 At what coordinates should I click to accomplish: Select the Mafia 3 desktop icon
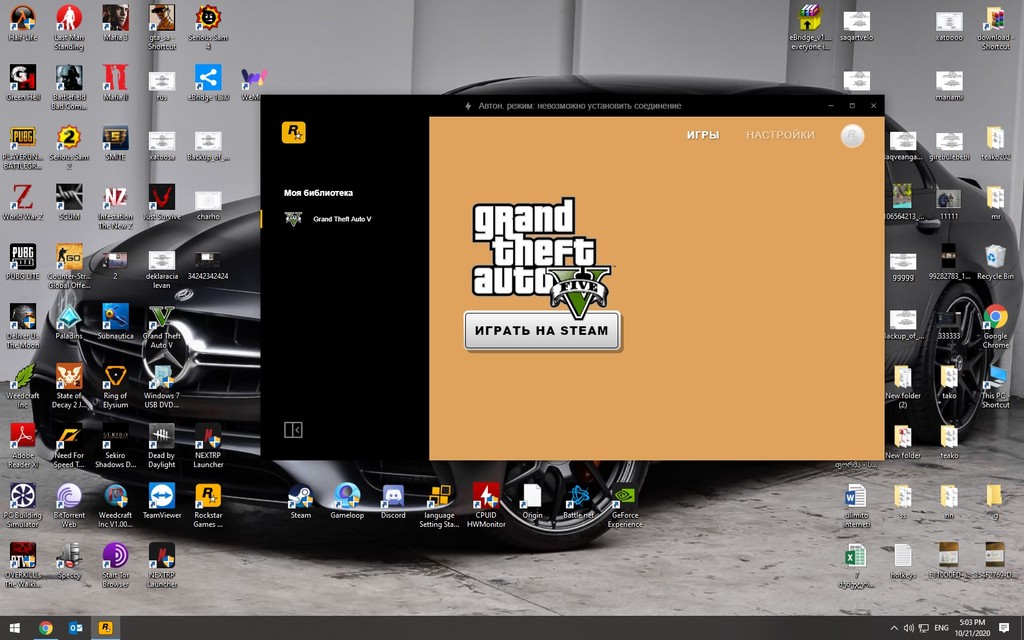click(x=115, y=24)
